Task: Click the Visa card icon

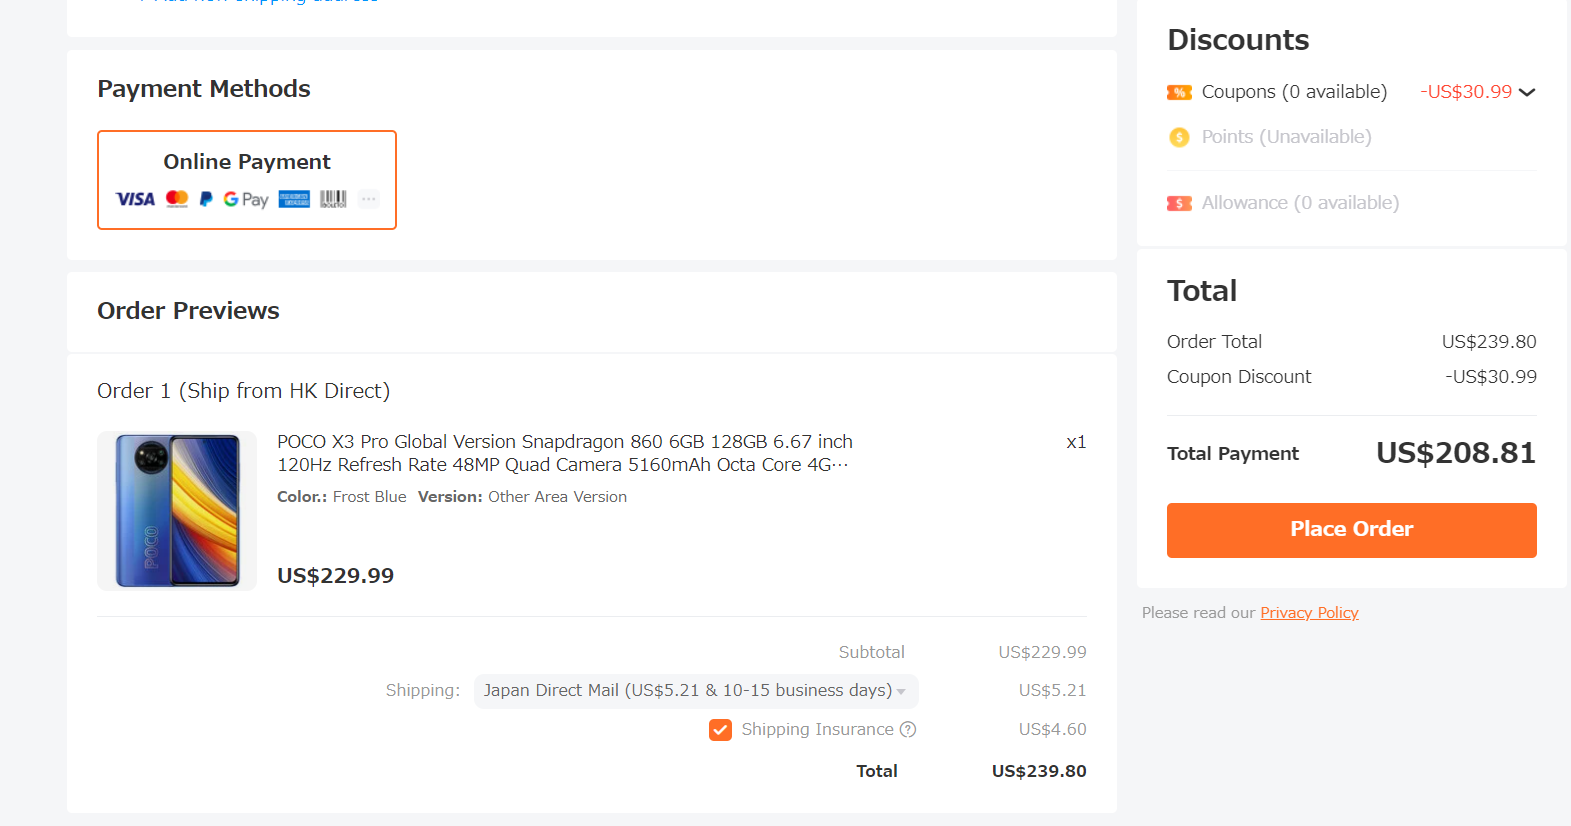Action: (135, 199)
